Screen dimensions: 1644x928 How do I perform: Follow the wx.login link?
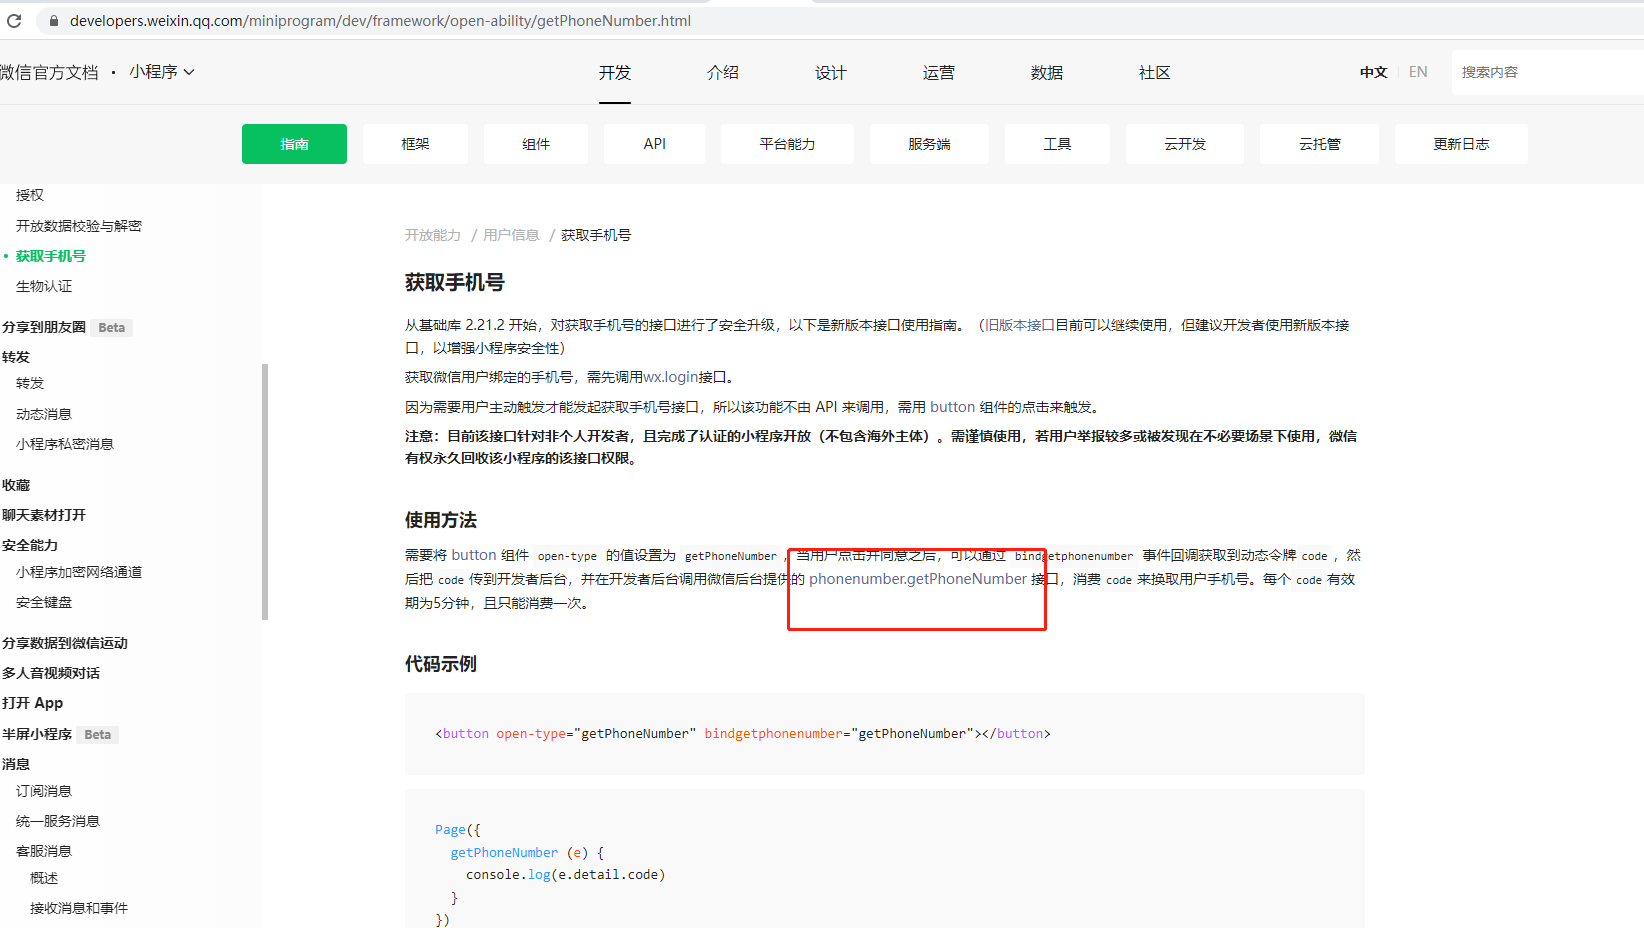point(670,377)
